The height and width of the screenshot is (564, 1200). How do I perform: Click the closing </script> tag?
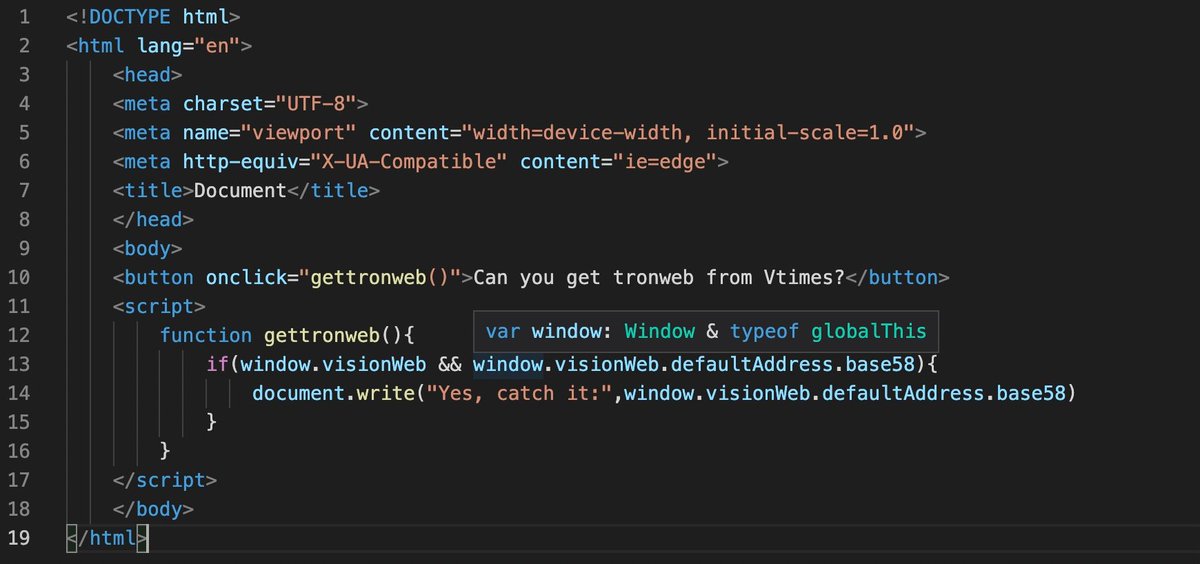[165, 480]
